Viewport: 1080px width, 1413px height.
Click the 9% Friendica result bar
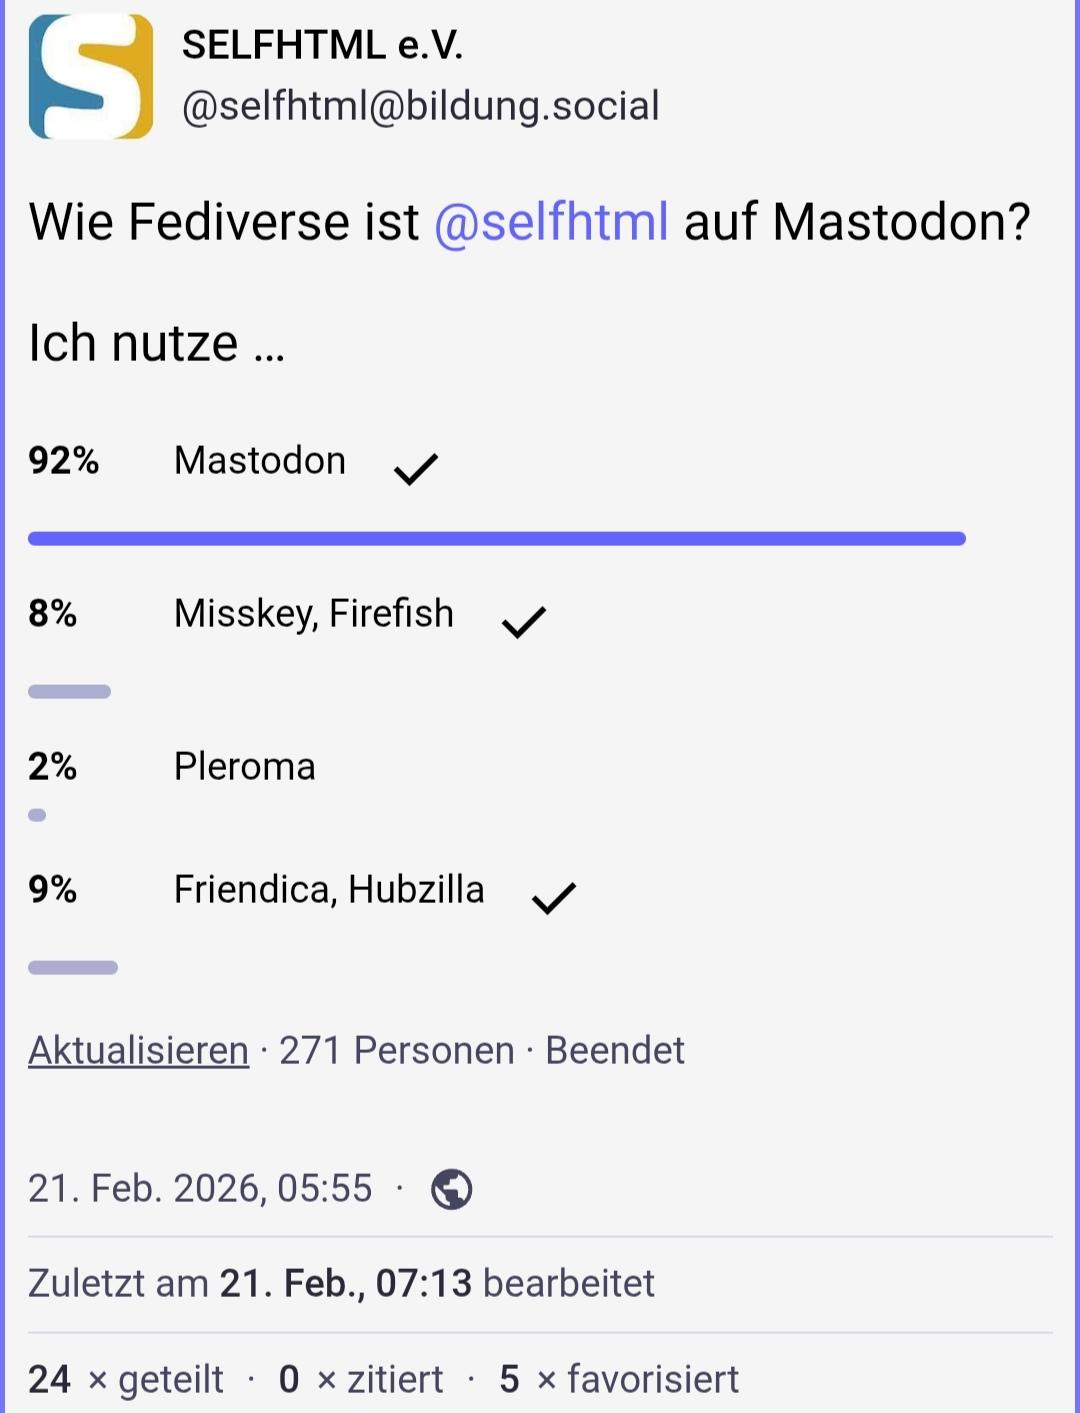(73, 967)
